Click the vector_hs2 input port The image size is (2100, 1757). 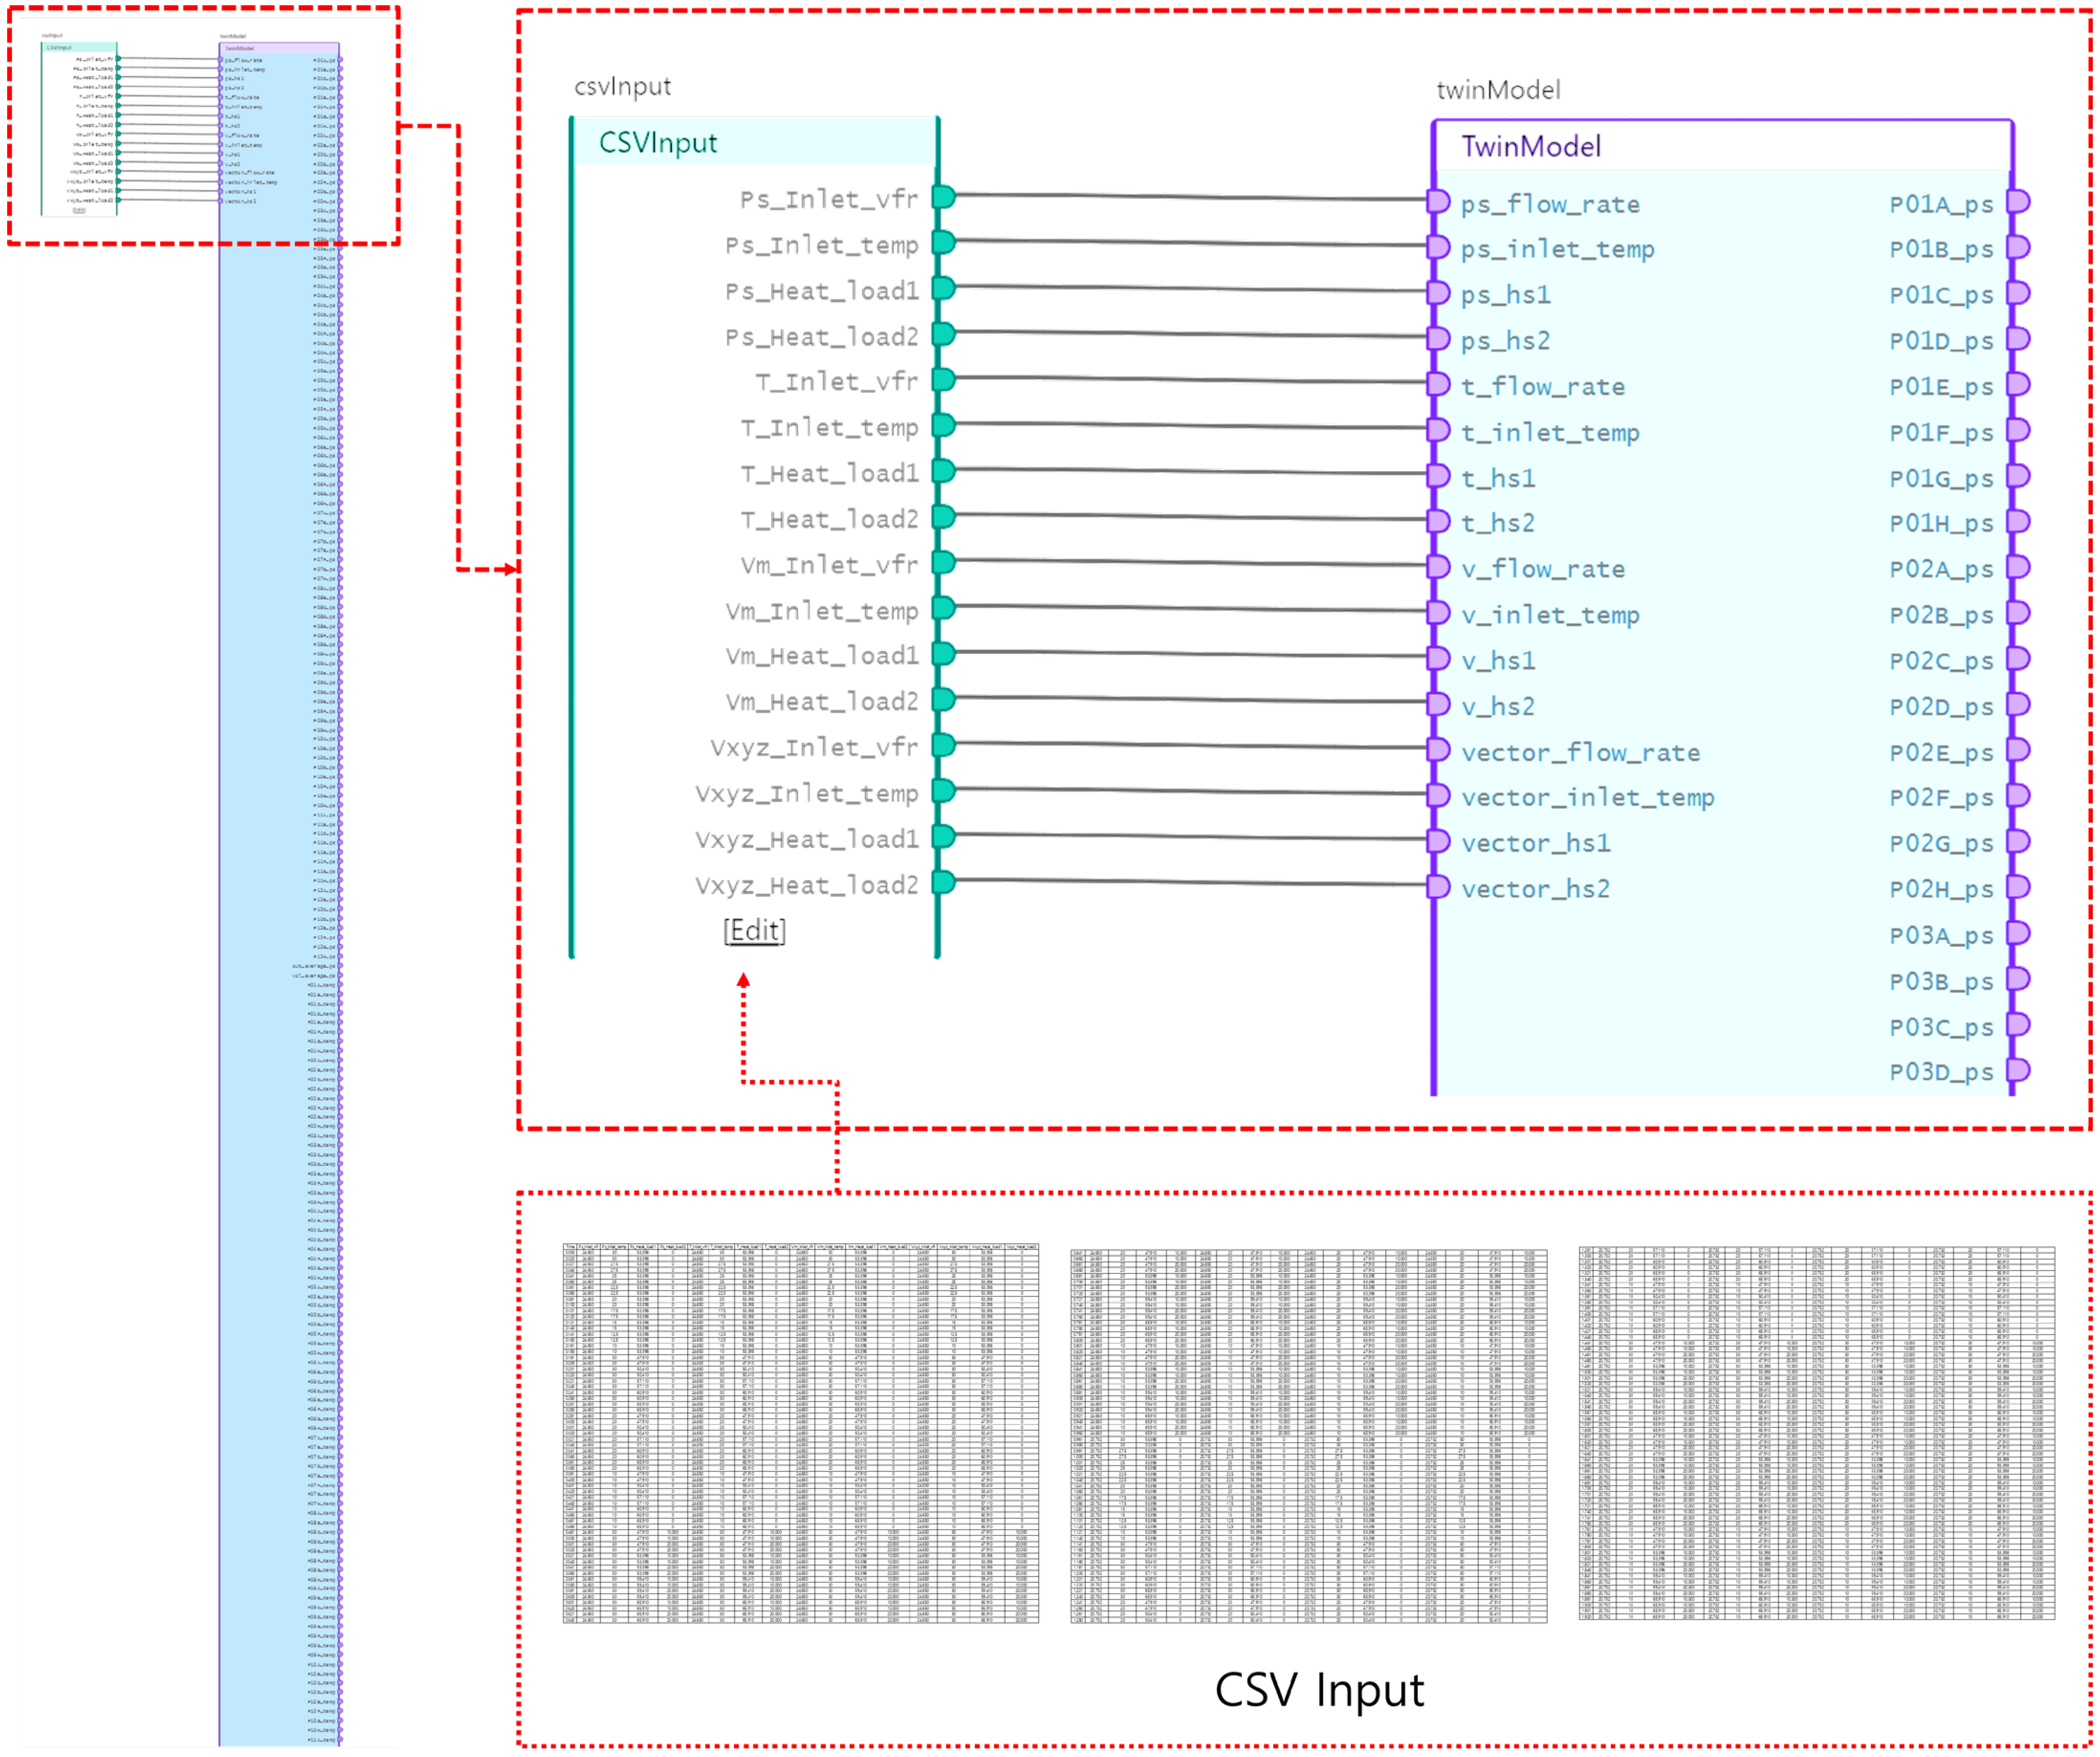coord(1438,887)
